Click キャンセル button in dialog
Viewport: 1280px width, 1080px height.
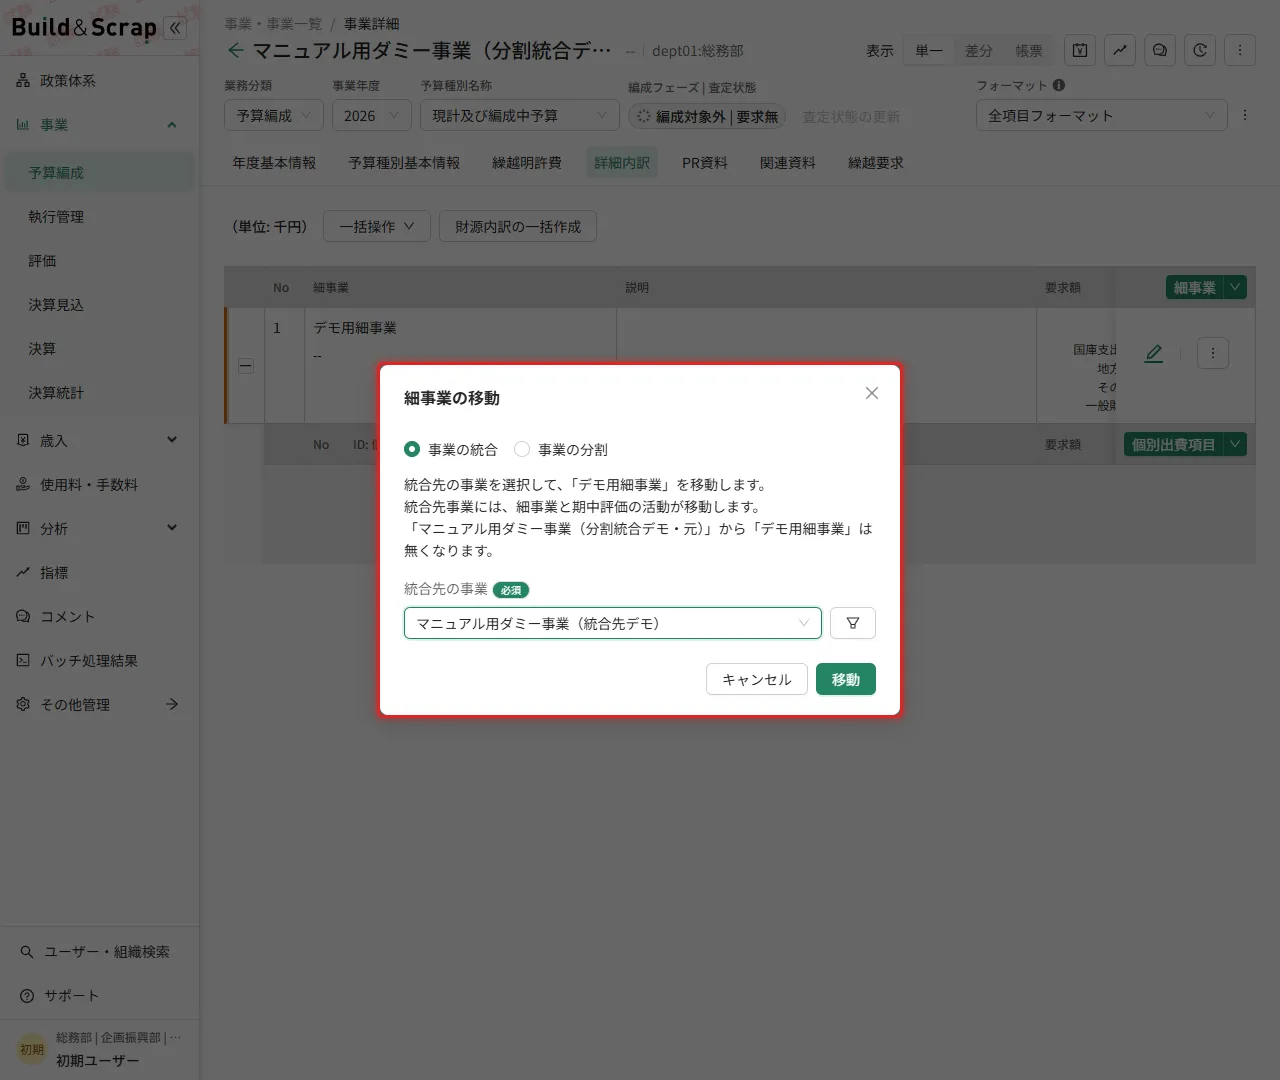tap(757, 679)
